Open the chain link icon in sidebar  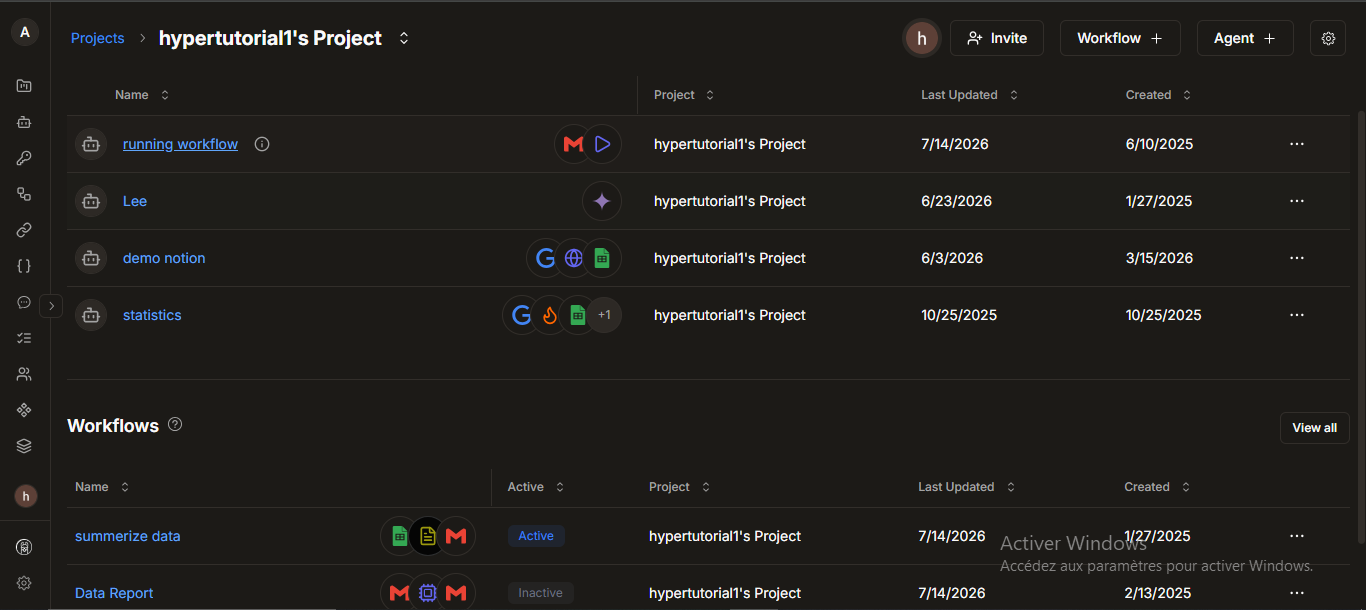pos(24,230)
